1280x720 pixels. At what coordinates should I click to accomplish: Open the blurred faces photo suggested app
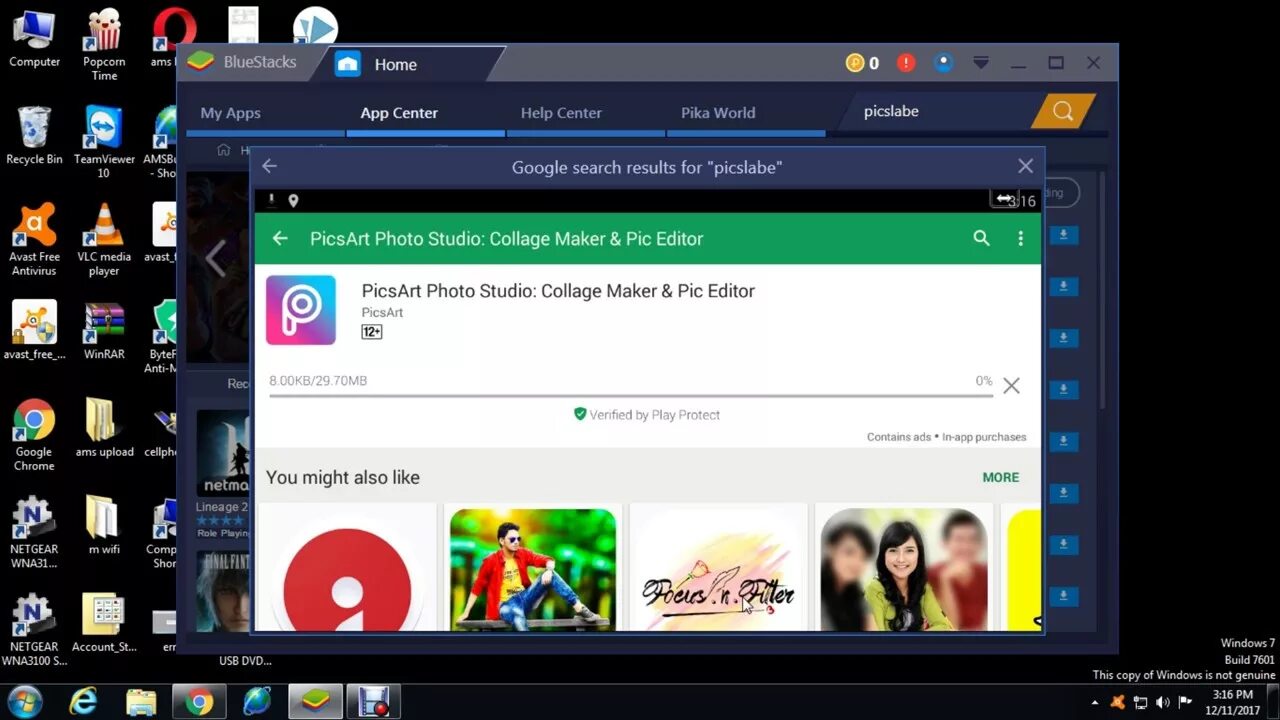coord(904,568)
